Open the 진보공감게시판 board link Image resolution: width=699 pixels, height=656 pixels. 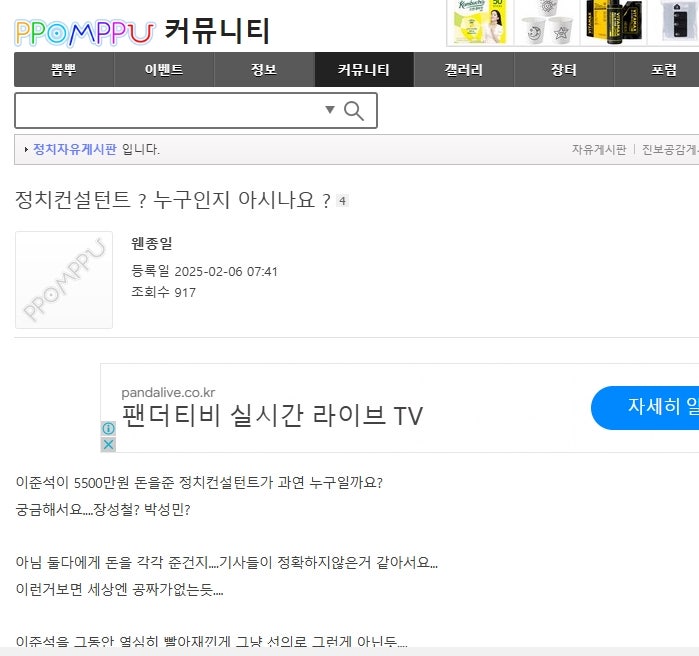[670, 149]
